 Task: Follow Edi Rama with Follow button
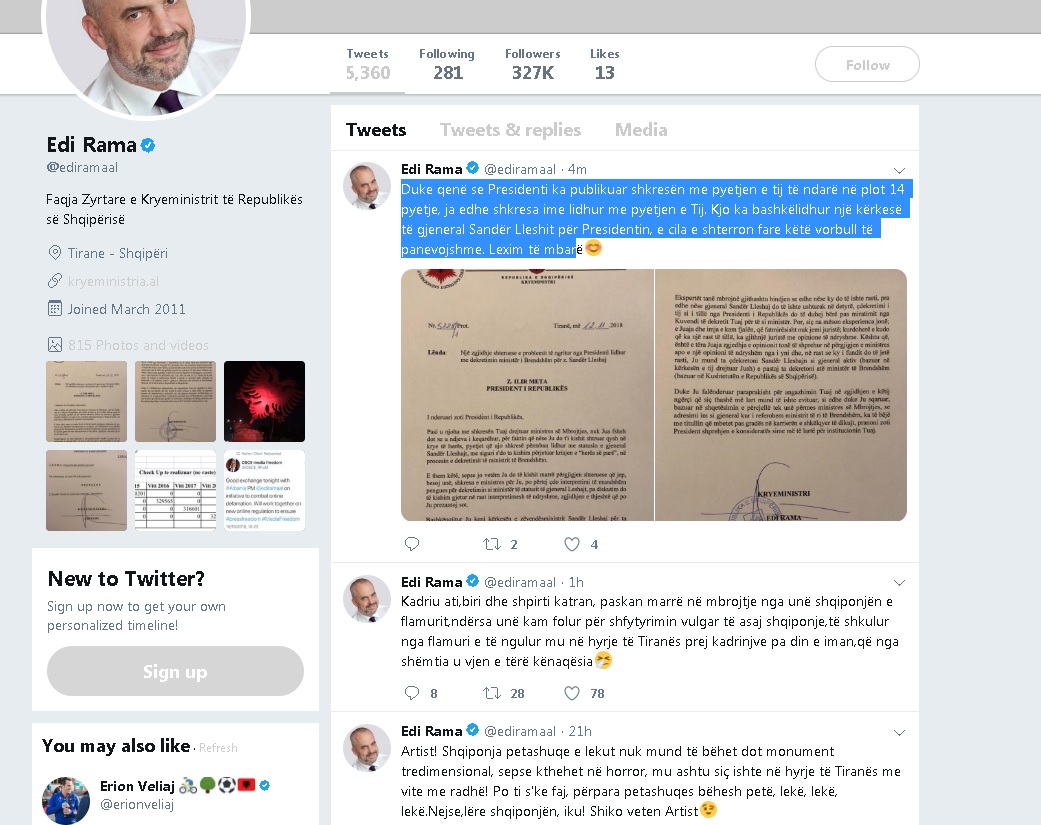[867, 64]
